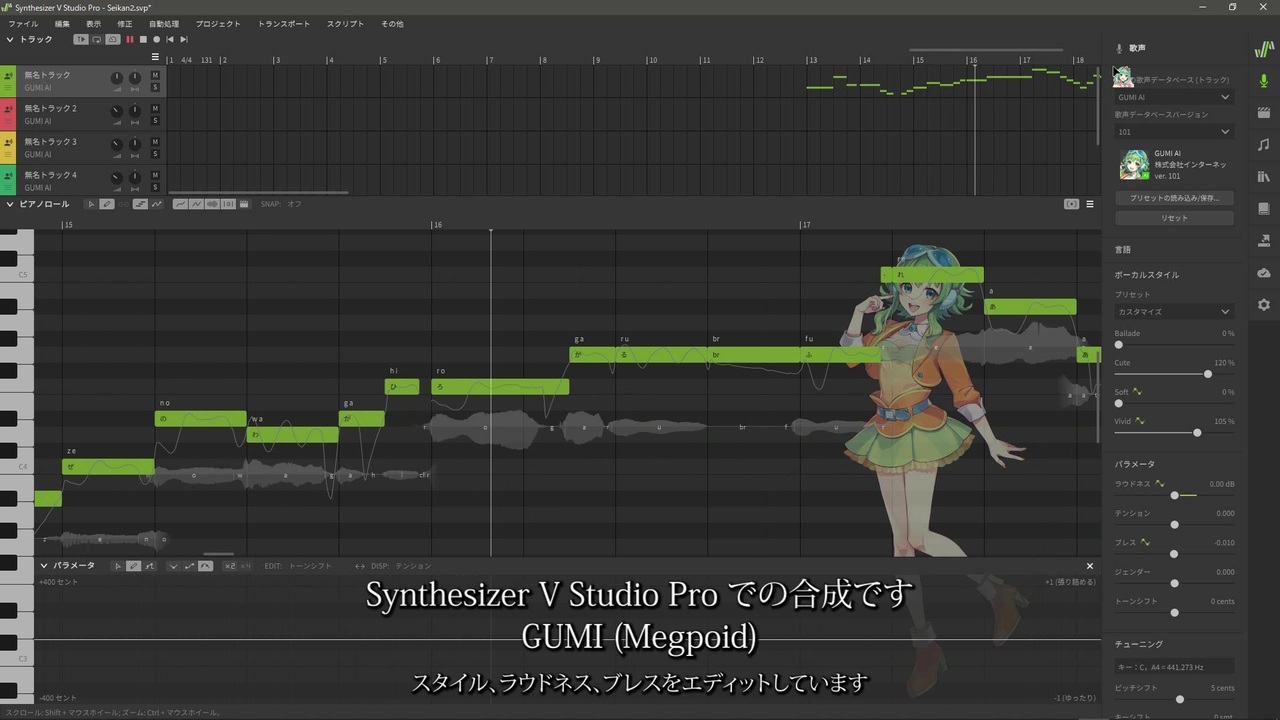Open the トランスポート menu
The height and width of the screenshot is (720, 1280).
point(284,23)
